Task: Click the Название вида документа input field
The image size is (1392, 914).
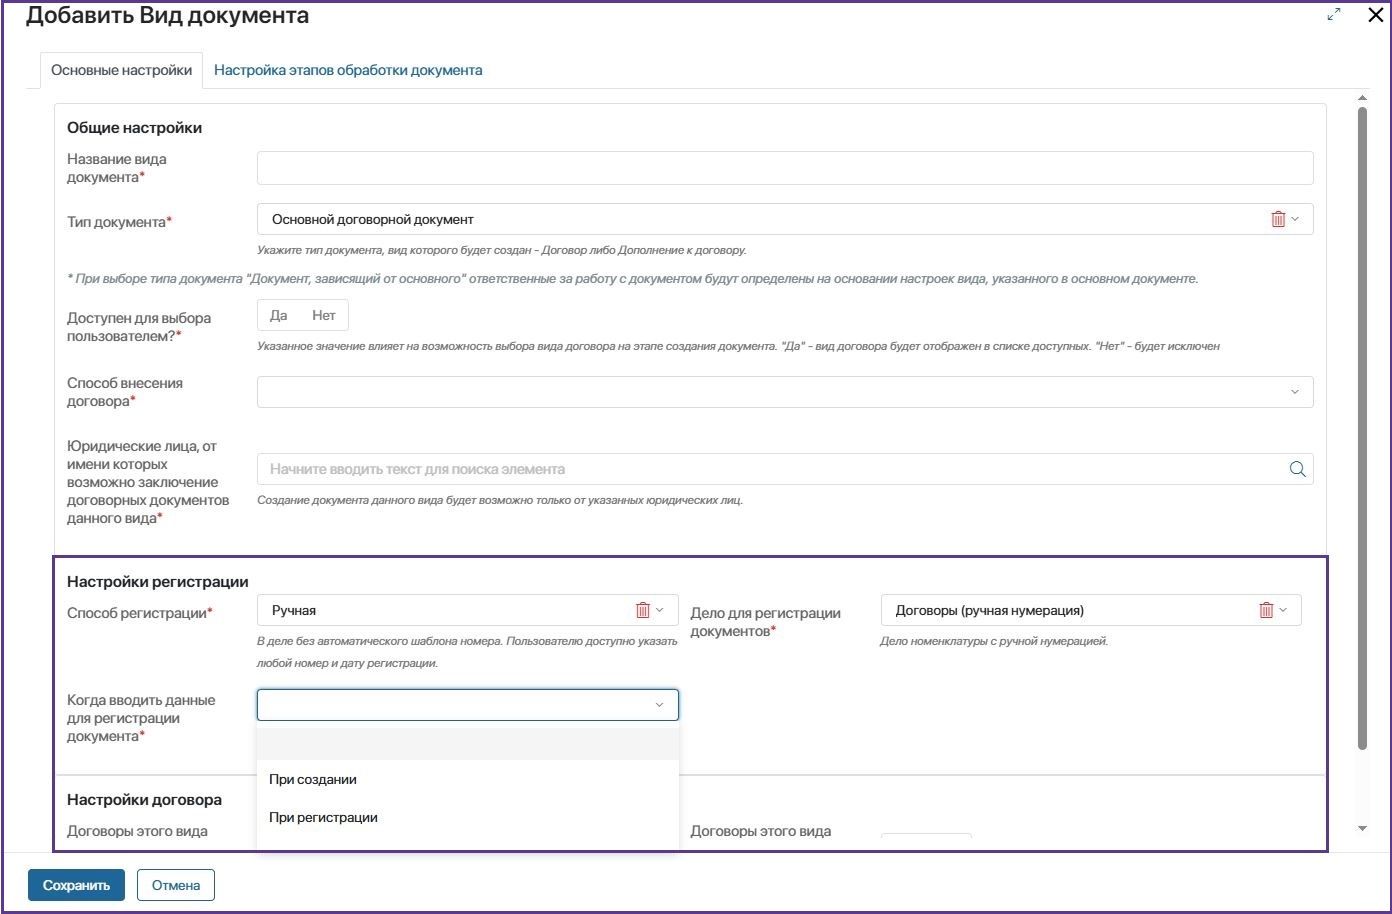Action: point(784,168)
